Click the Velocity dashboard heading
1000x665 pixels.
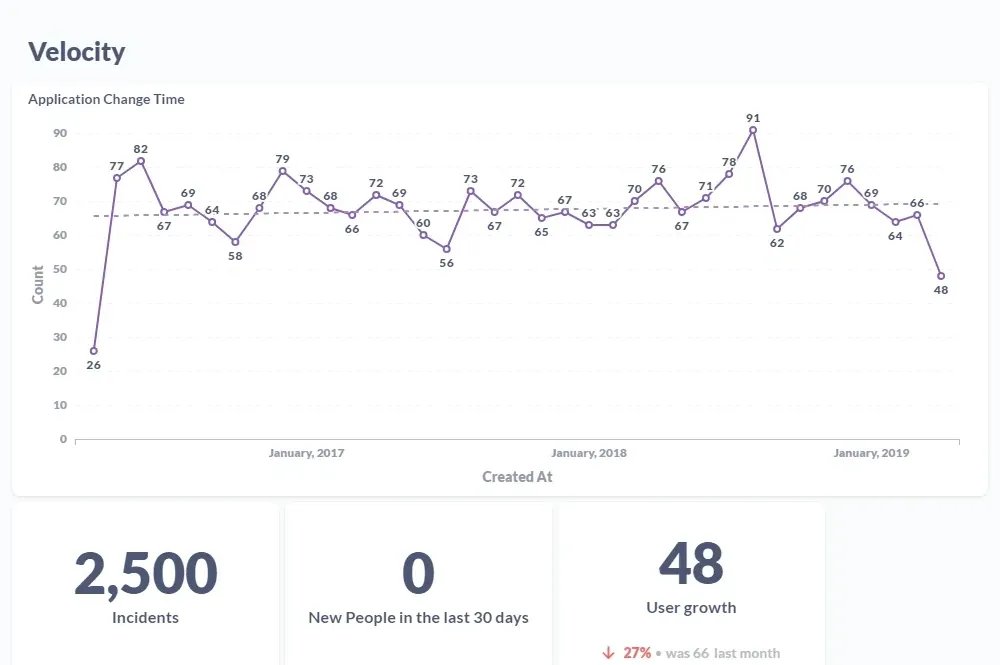(x=77, y=52)
